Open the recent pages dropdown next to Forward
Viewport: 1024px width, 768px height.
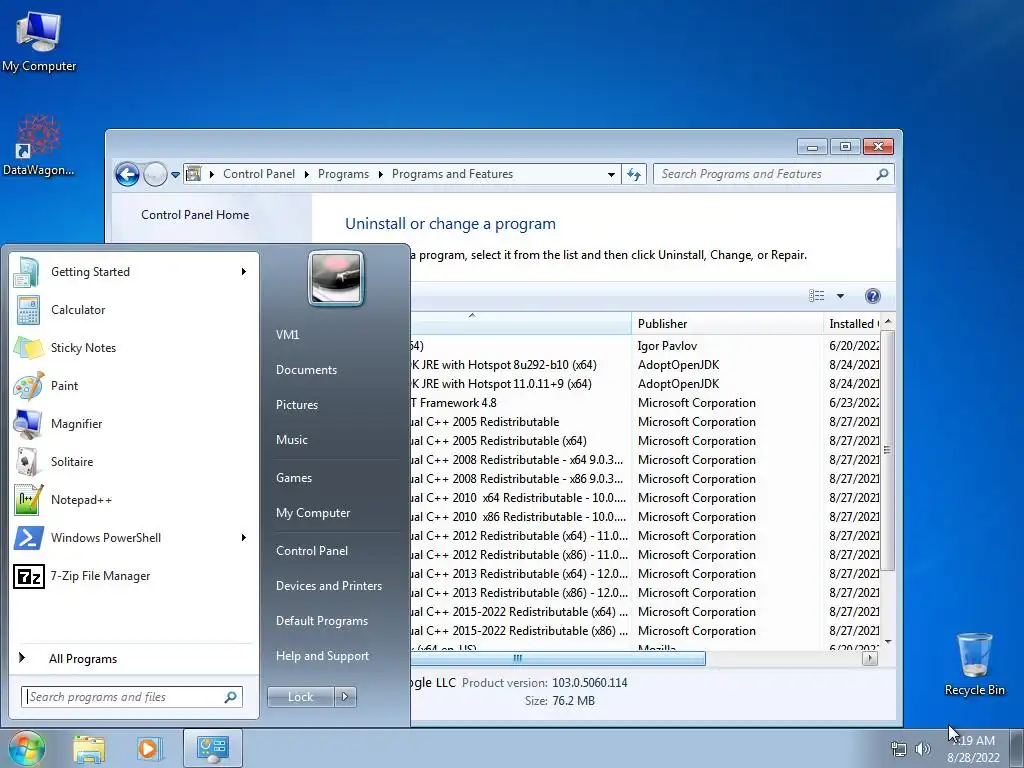175,175
